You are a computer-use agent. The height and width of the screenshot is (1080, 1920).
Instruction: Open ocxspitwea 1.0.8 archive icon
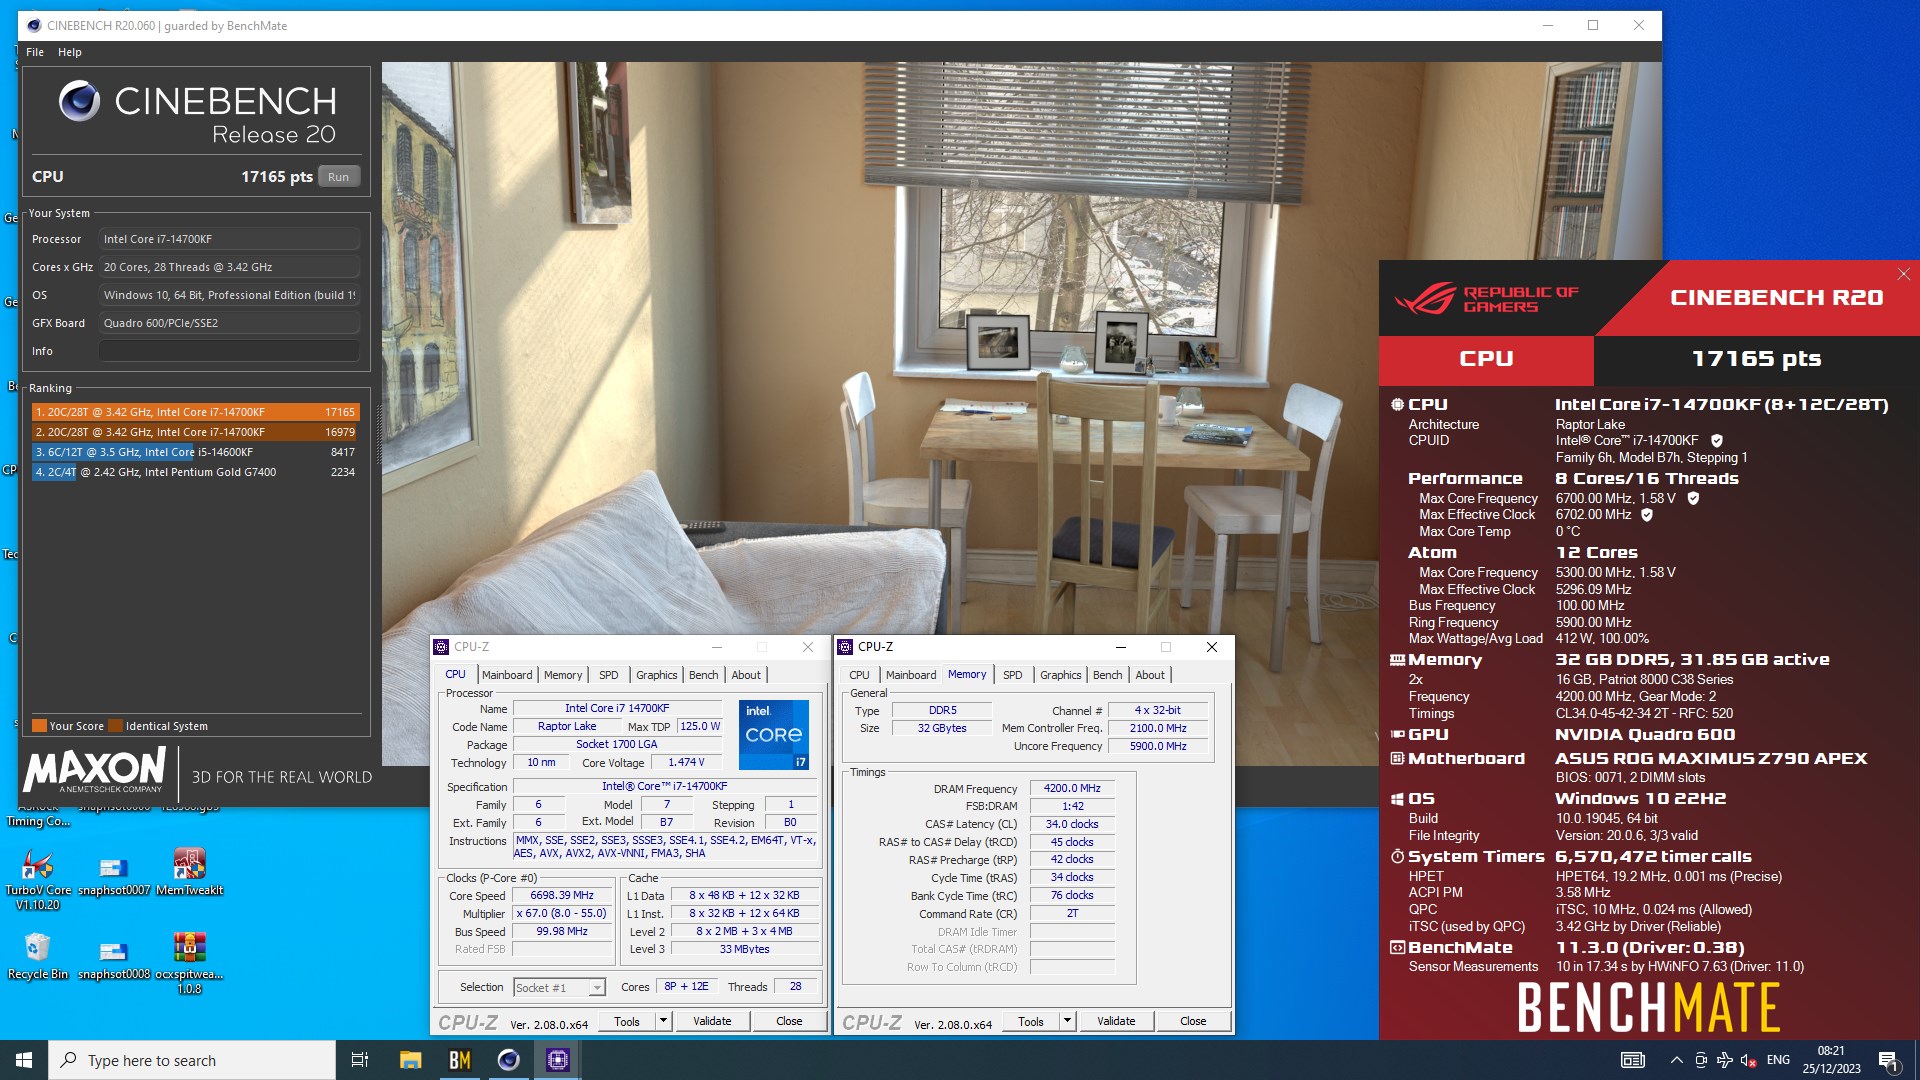tap(189, 962)
